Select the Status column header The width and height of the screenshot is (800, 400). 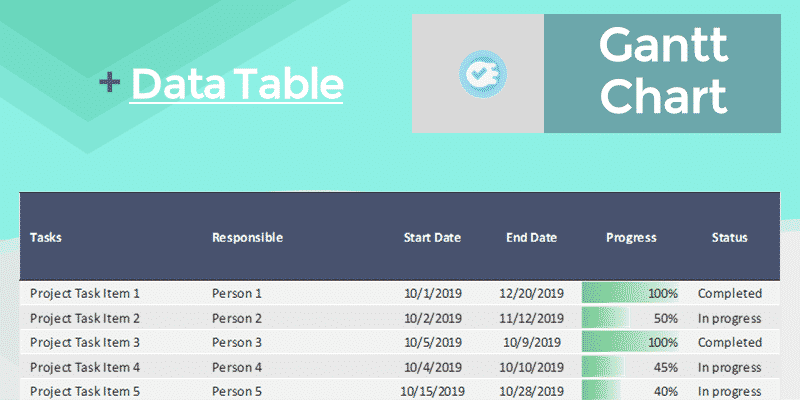(x=729, y=238)
